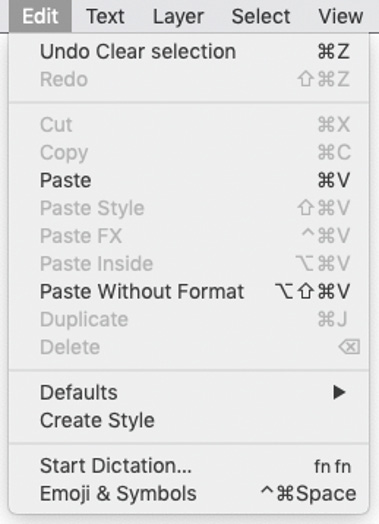379x524 pixels.
Task: Choose Paste from Edit menu
Action: tap(189, 180)
